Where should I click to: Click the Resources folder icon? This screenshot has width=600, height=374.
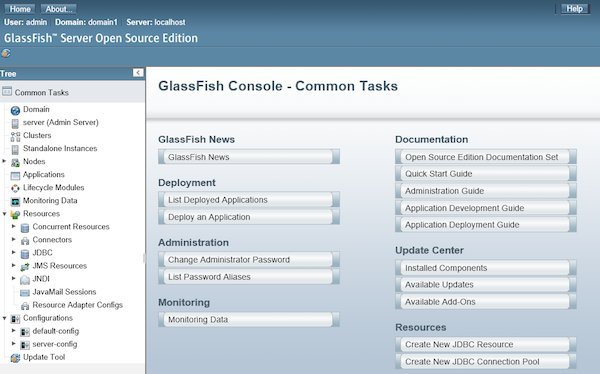pyautogui.click(x=15, y=215)
